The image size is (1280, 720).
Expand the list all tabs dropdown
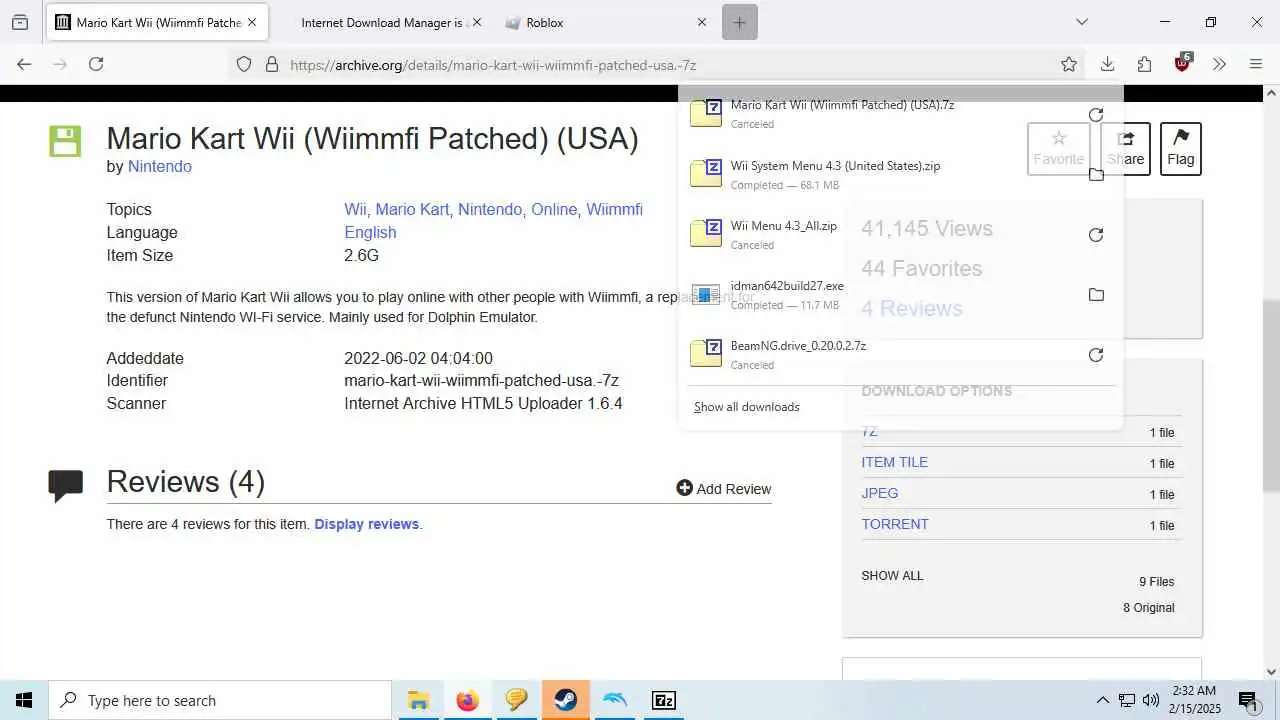pos(1081,22)
